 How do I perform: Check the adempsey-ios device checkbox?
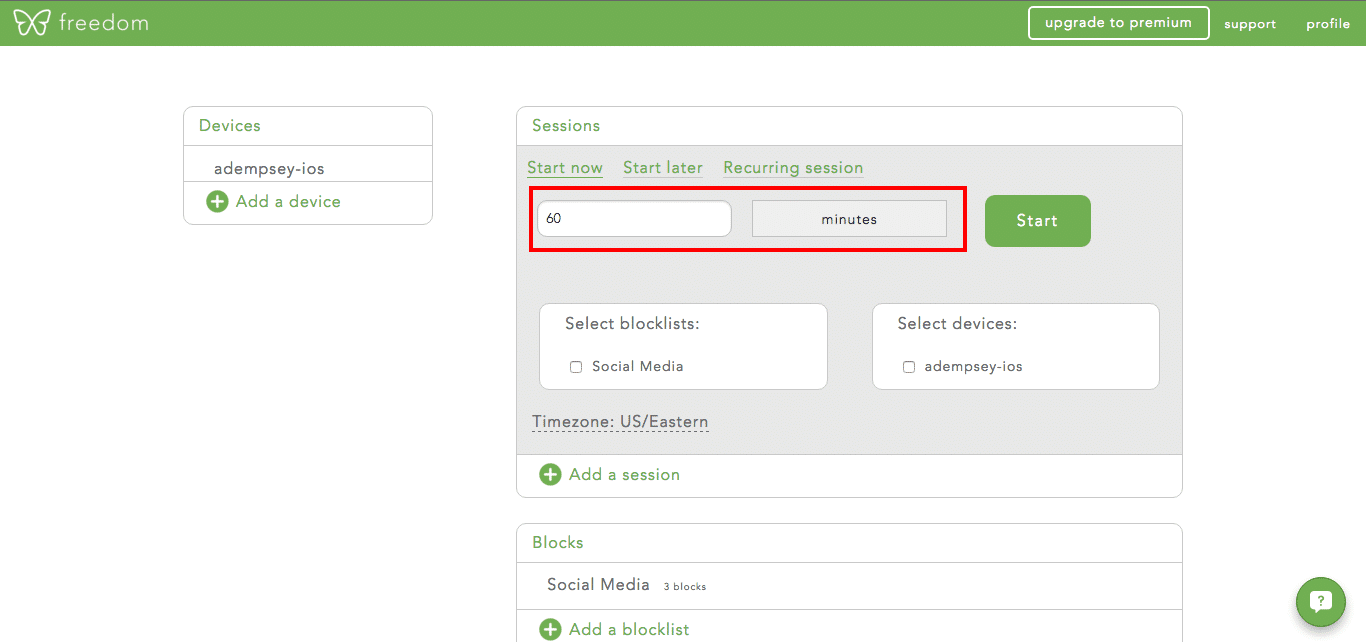click(909, 367)
